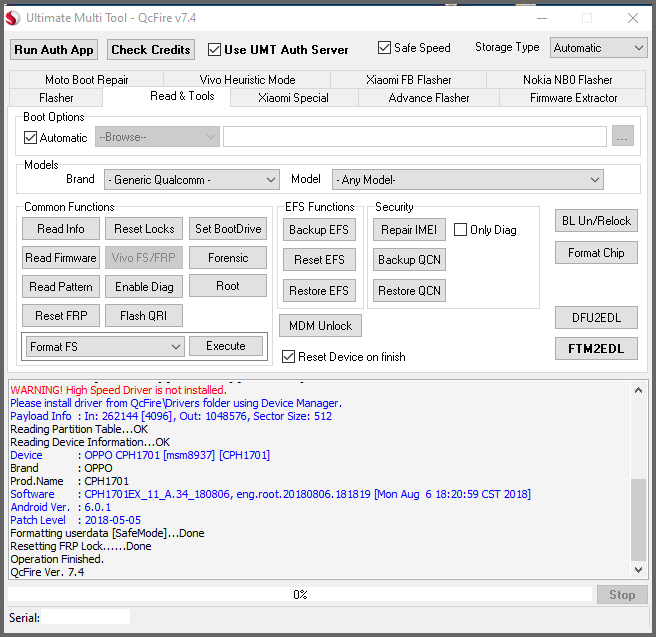The width and height of the screenshot is (656, 637).
Task: Click the 'Patch Level : 2018-05-05' log line
Action: (x=75, y=520)
